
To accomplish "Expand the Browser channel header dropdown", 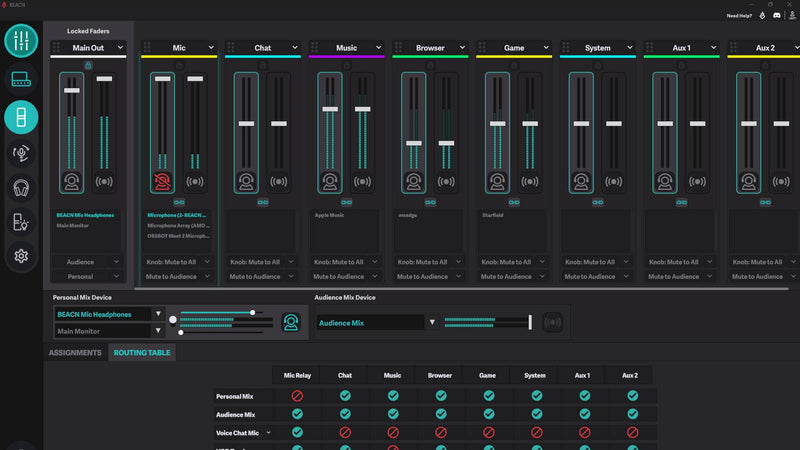I will [x=462, y=47].
